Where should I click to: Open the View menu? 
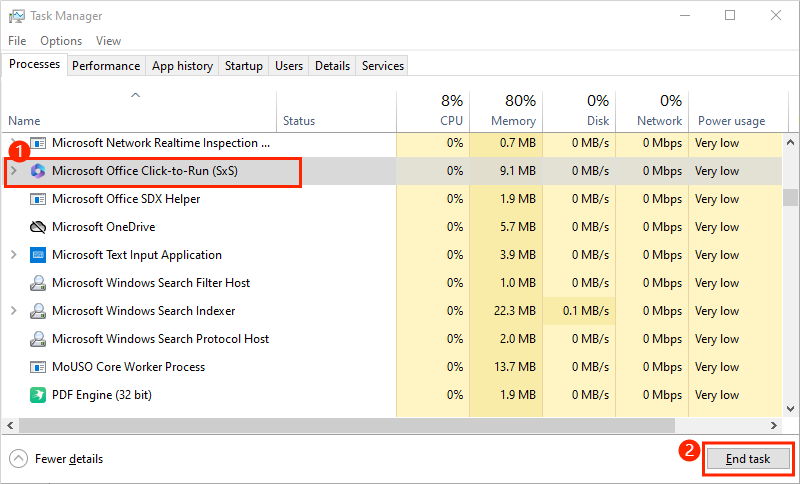(108, 41)
